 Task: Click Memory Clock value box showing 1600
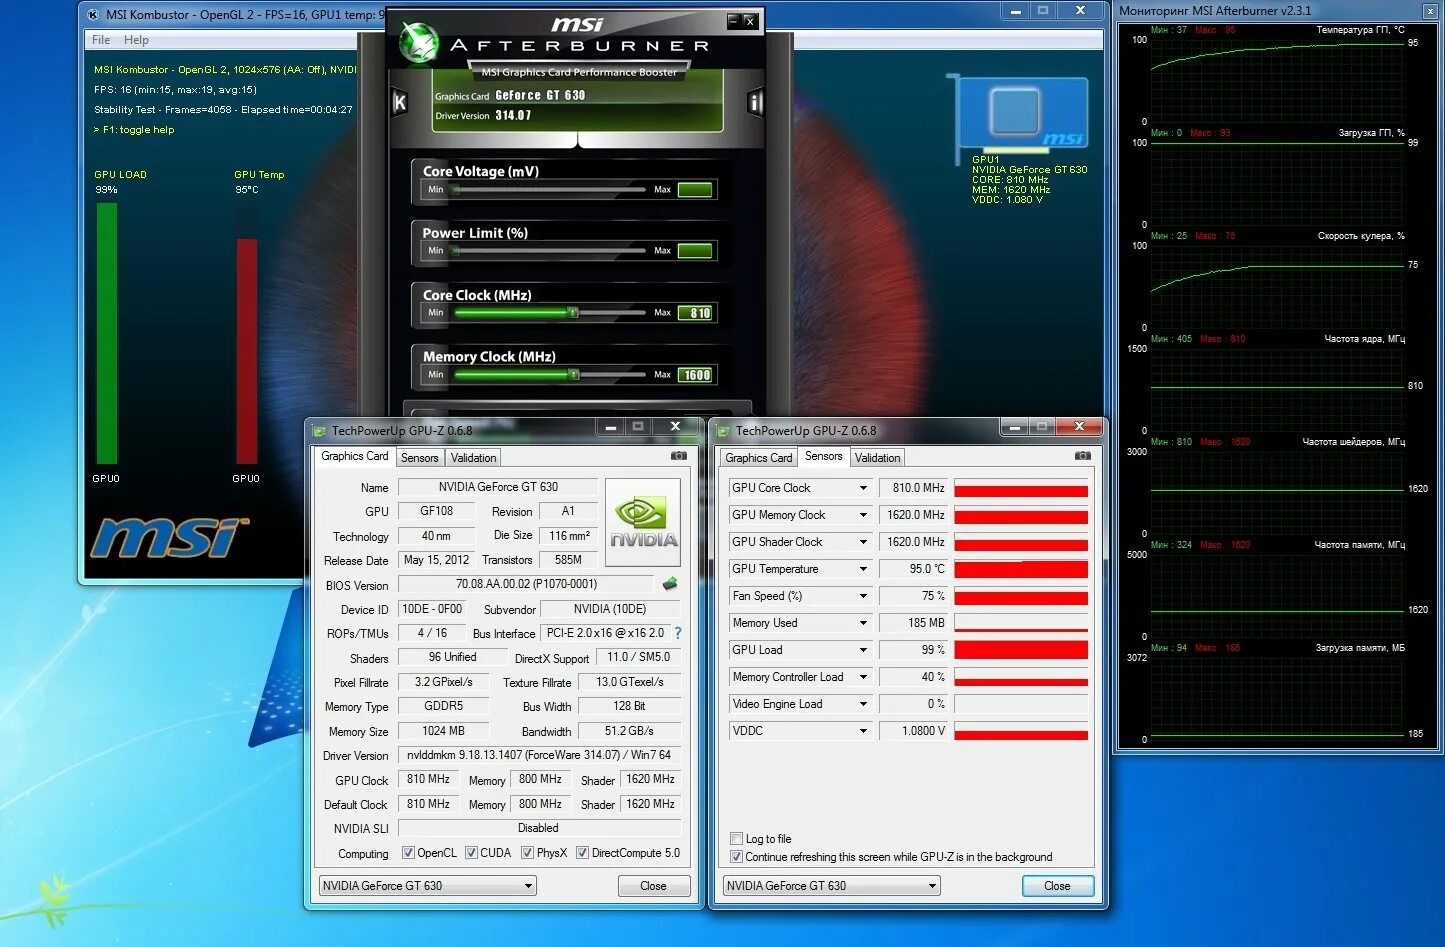[695, 375]
